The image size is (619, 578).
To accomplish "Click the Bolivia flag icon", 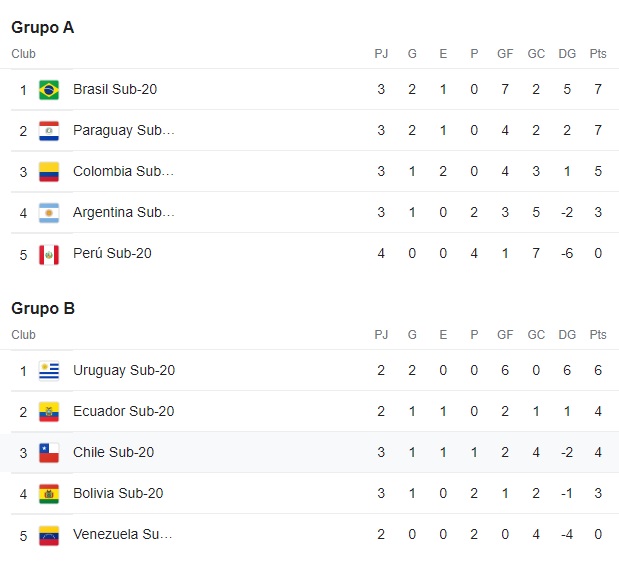I will click(x=49, y=494).
